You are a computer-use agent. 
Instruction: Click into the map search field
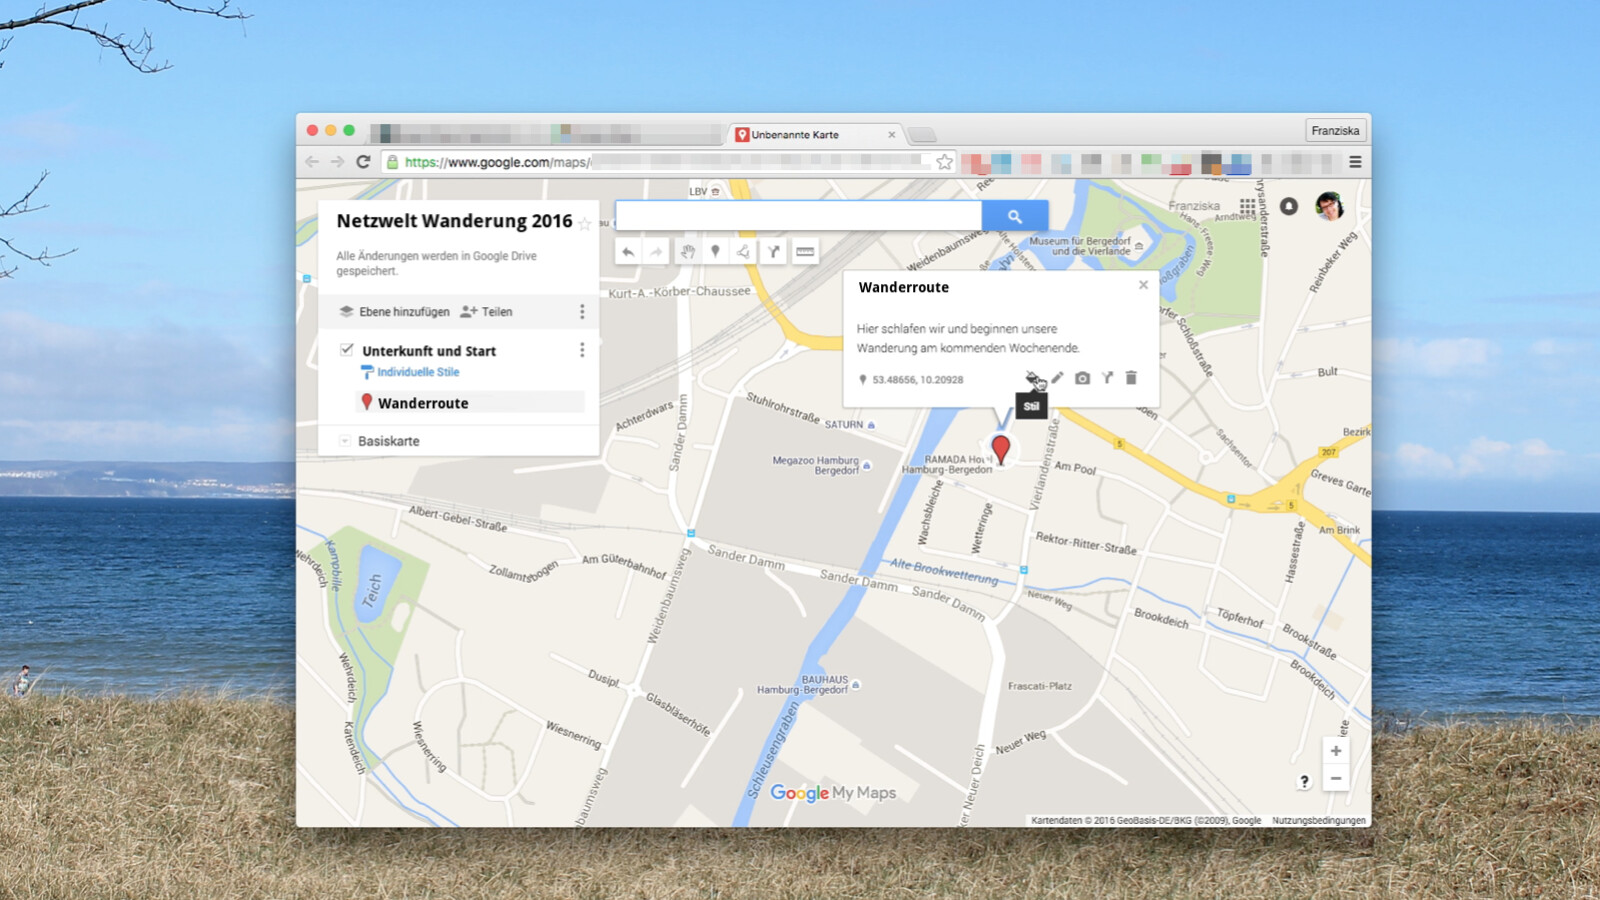pos(799,216)
